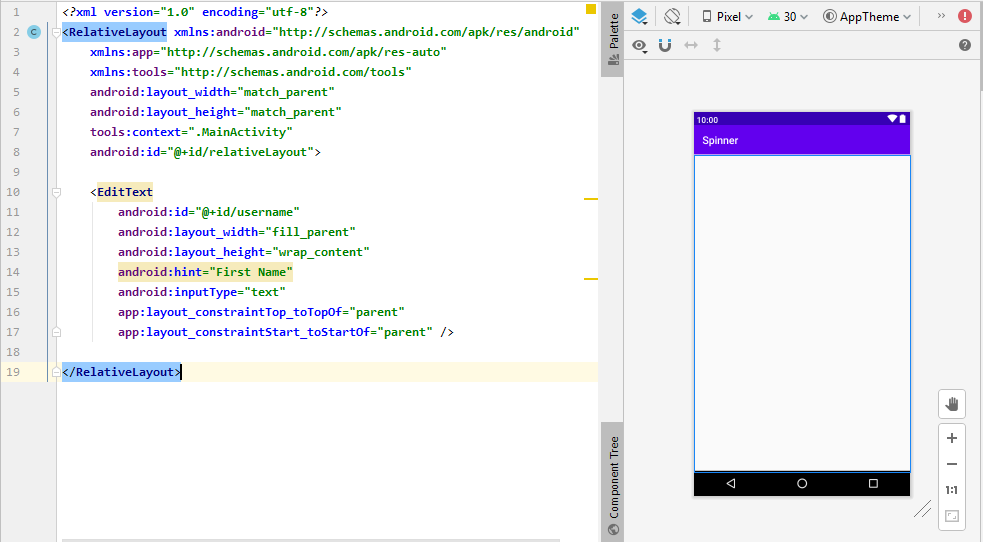Open the Palette side tab
Viewport: 983px width, 542px height.
(x=613, y=39)
